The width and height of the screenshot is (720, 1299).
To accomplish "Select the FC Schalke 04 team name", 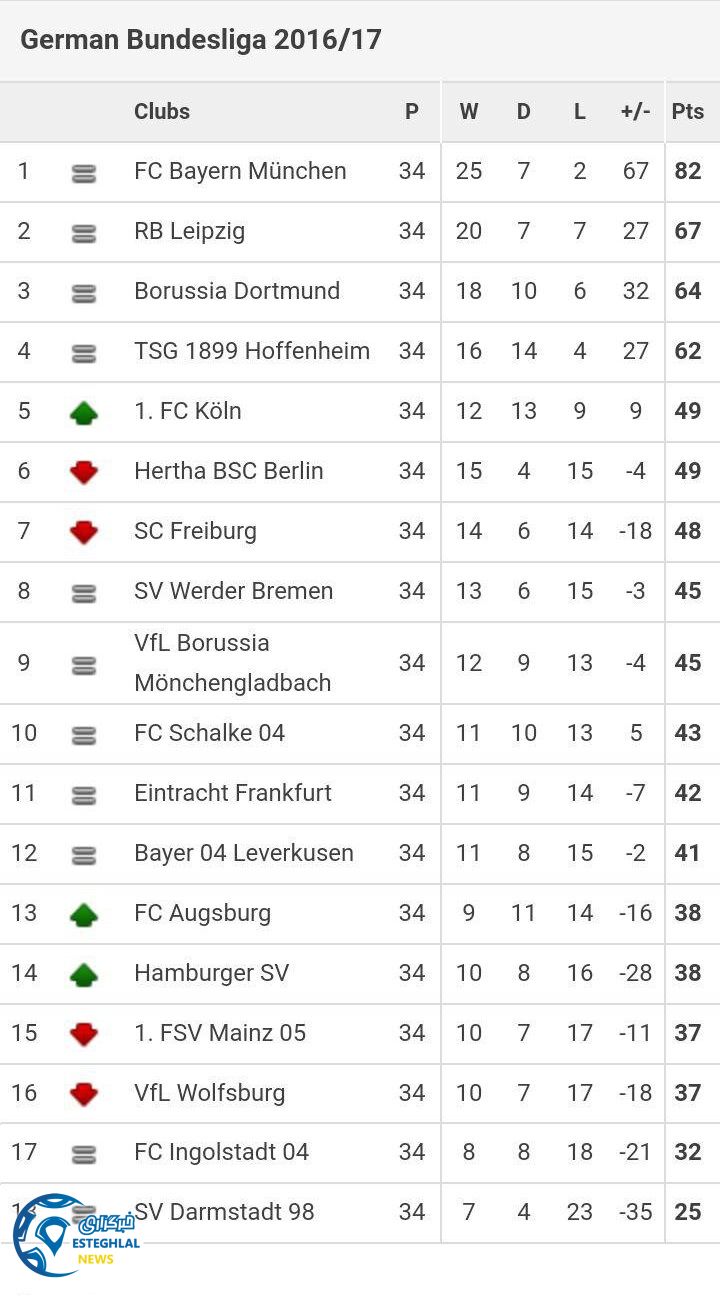I will coord(210,733).
